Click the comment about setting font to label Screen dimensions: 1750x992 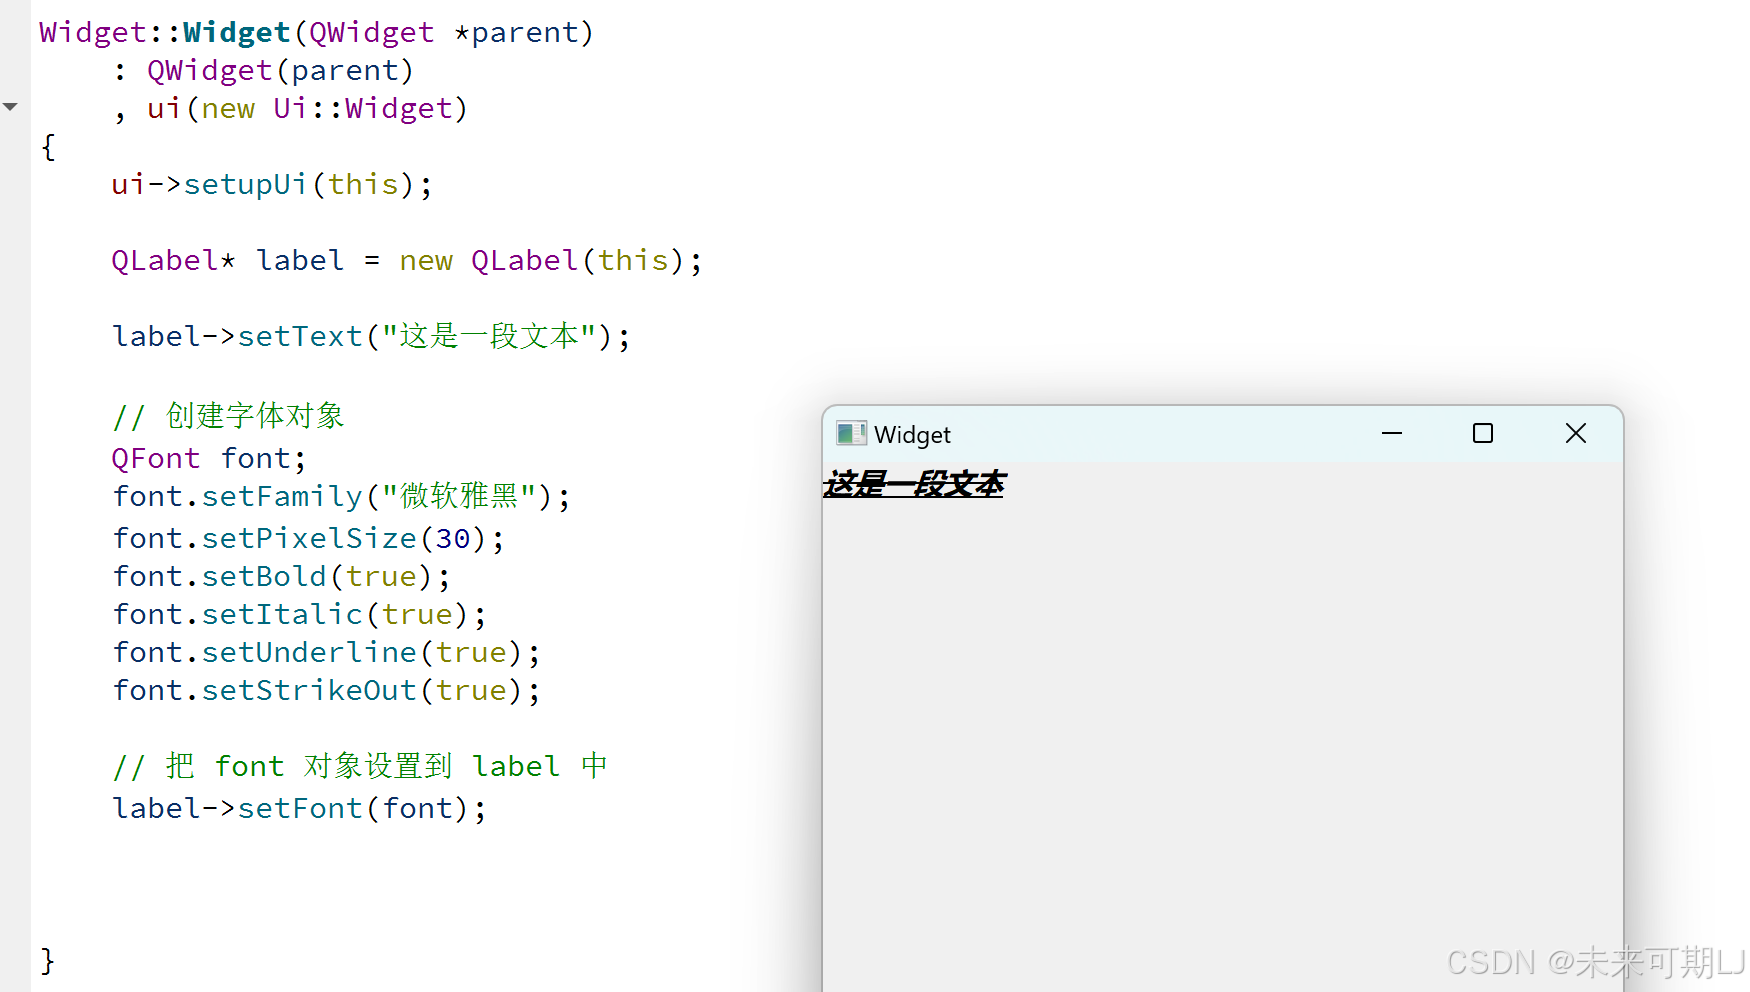(360, 766)
